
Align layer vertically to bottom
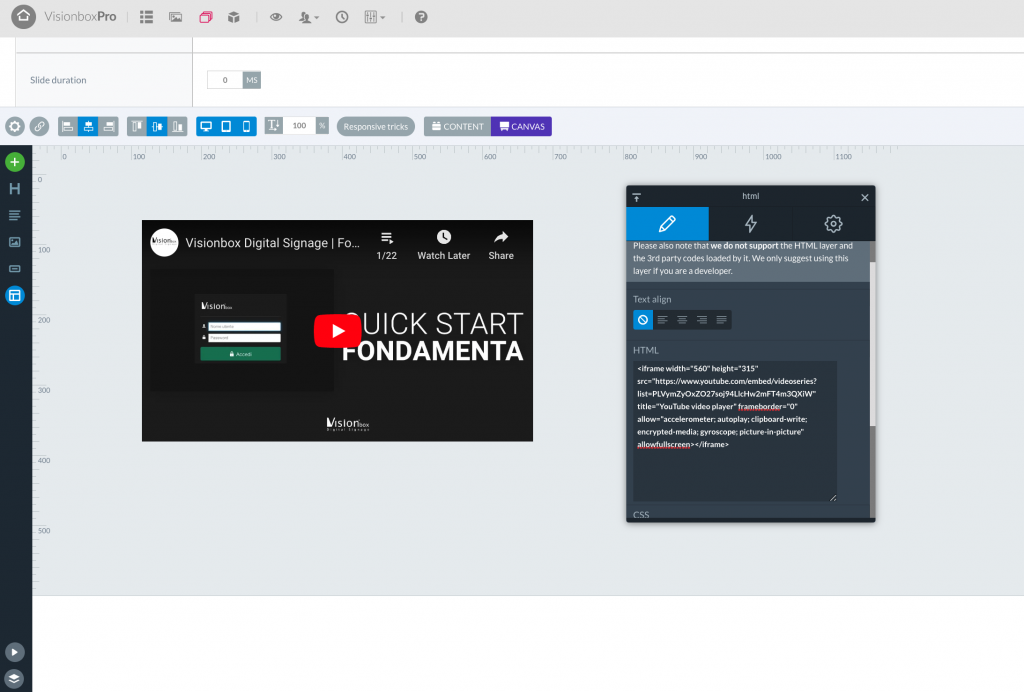[x=178, y=126]
